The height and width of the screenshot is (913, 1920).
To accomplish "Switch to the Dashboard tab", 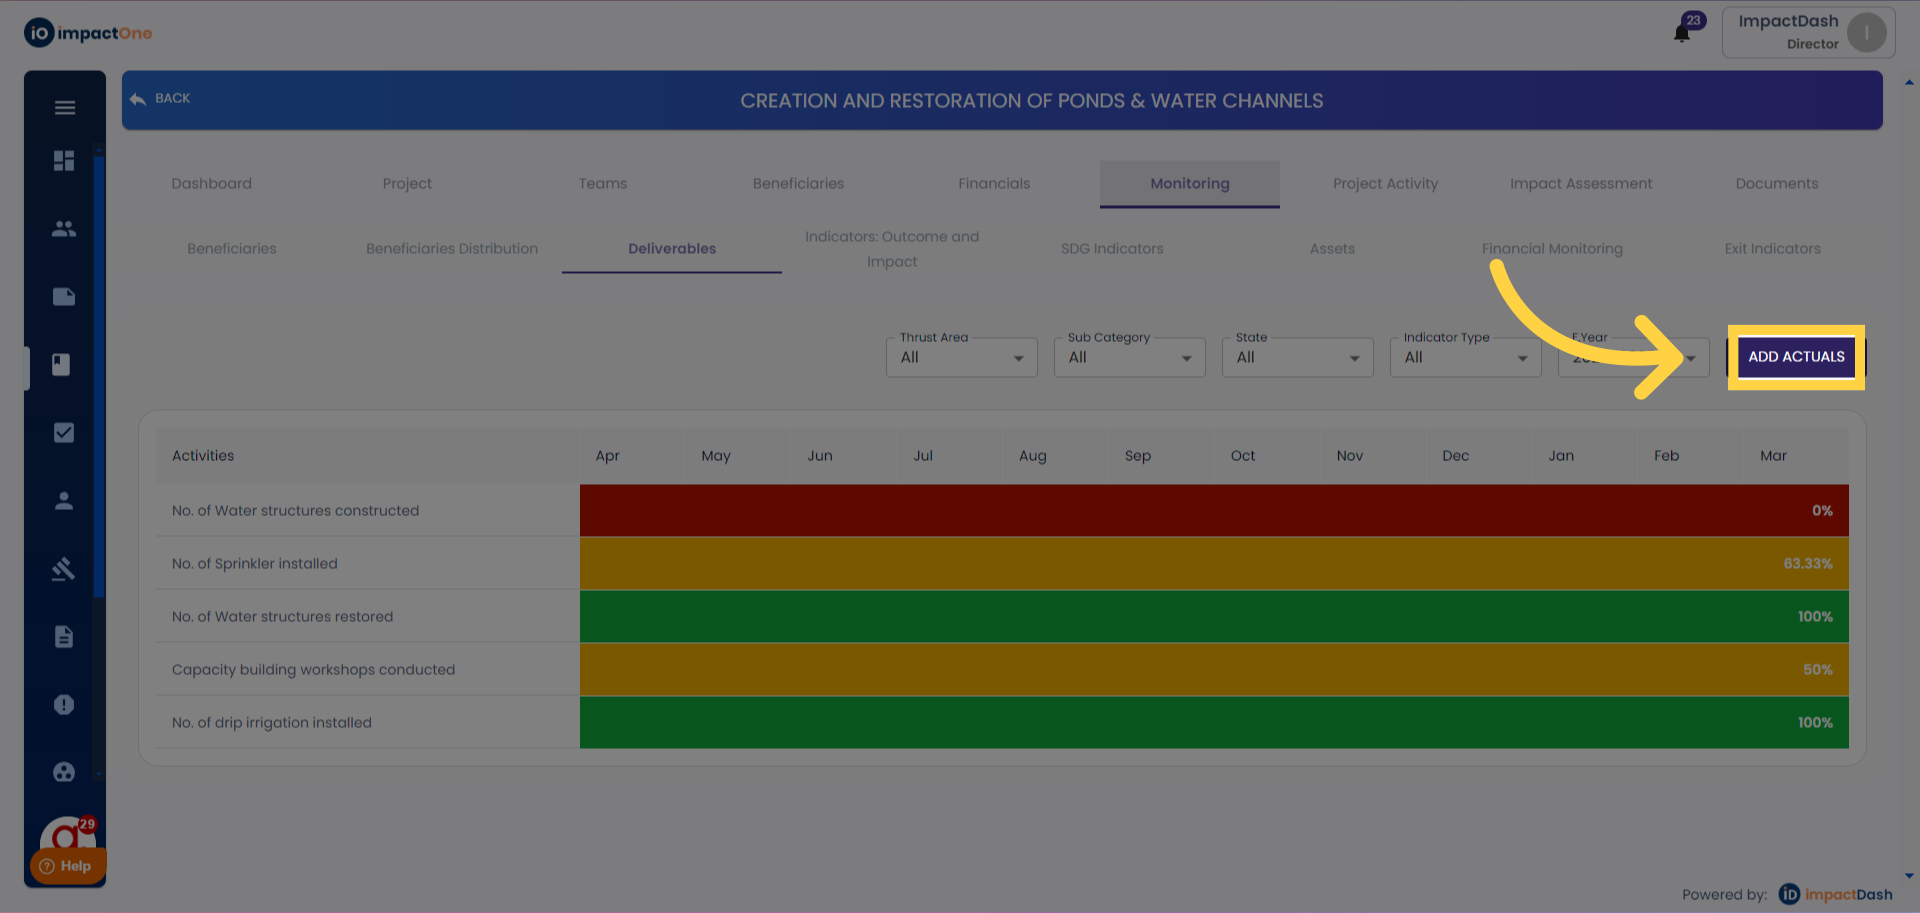I will click(212, 184).
